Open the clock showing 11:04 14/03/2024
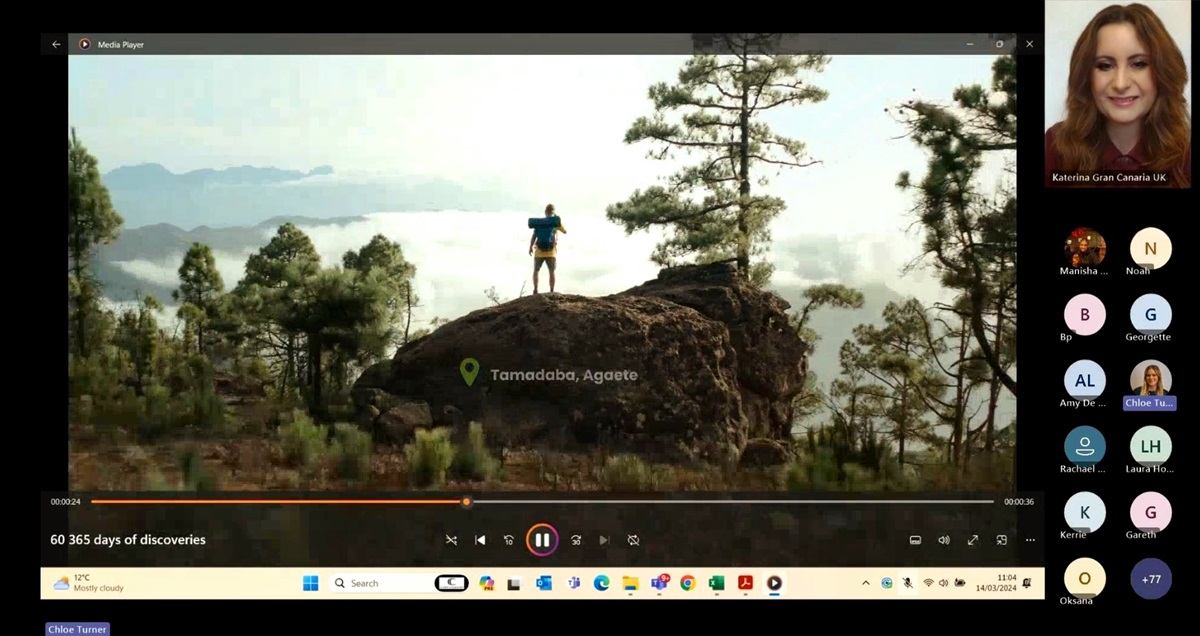The image size is (1200, 636). pyautogui.click(x=995, y=583)
